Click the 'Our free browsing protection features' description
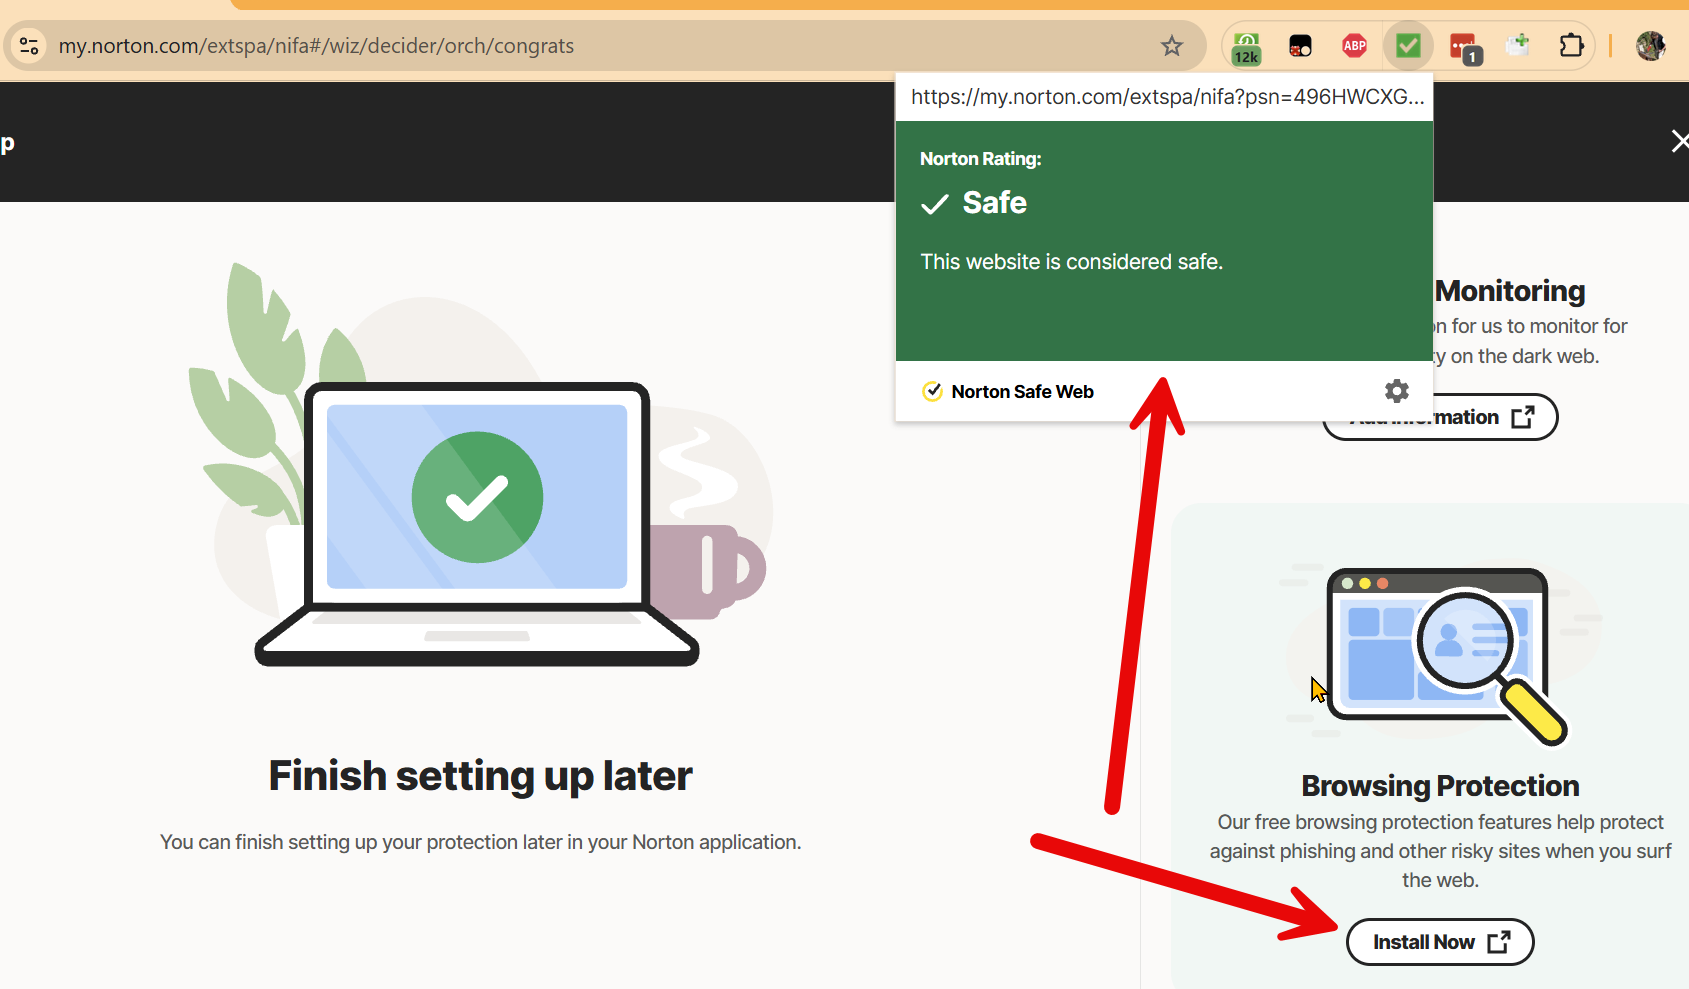 (x=1440, y=851)
